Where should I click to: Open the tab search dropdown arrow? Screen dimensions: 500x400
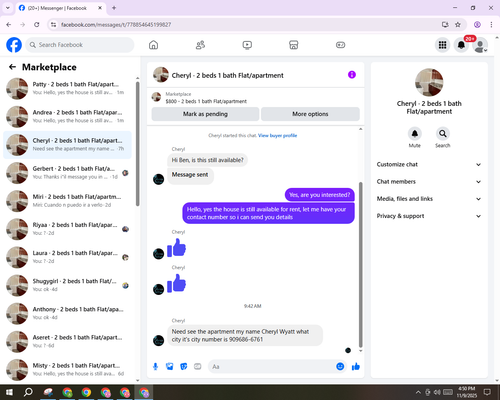[x=8, y=8]
